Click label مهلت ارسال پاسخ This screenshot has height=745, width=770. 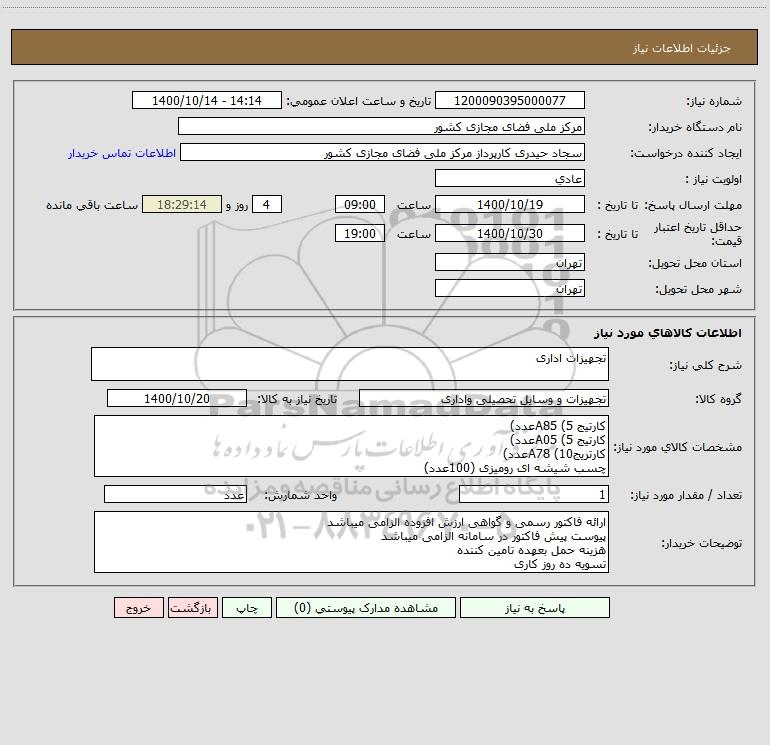pos(693,205)
